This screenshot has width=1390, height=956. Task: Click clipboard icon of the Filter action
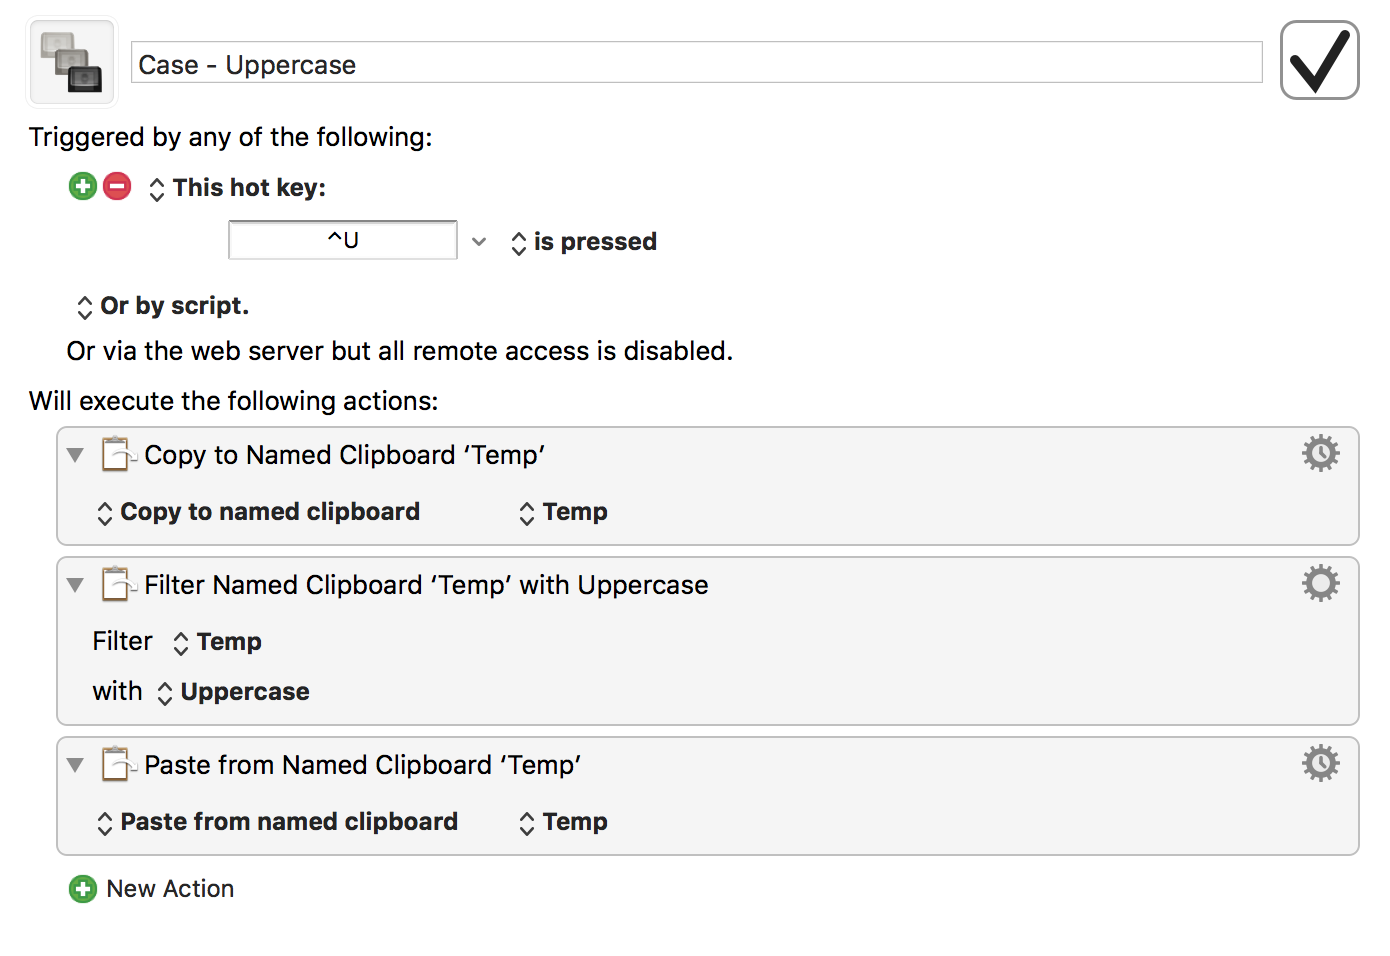coord(118,584)
